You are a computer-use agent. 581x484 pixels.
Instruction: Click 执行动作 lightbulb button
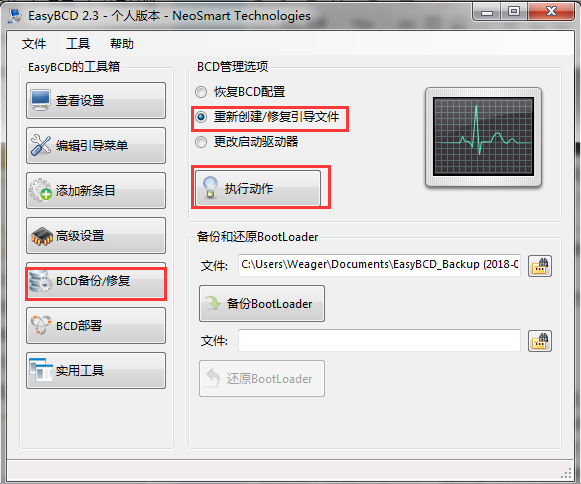tap(258, 188)
